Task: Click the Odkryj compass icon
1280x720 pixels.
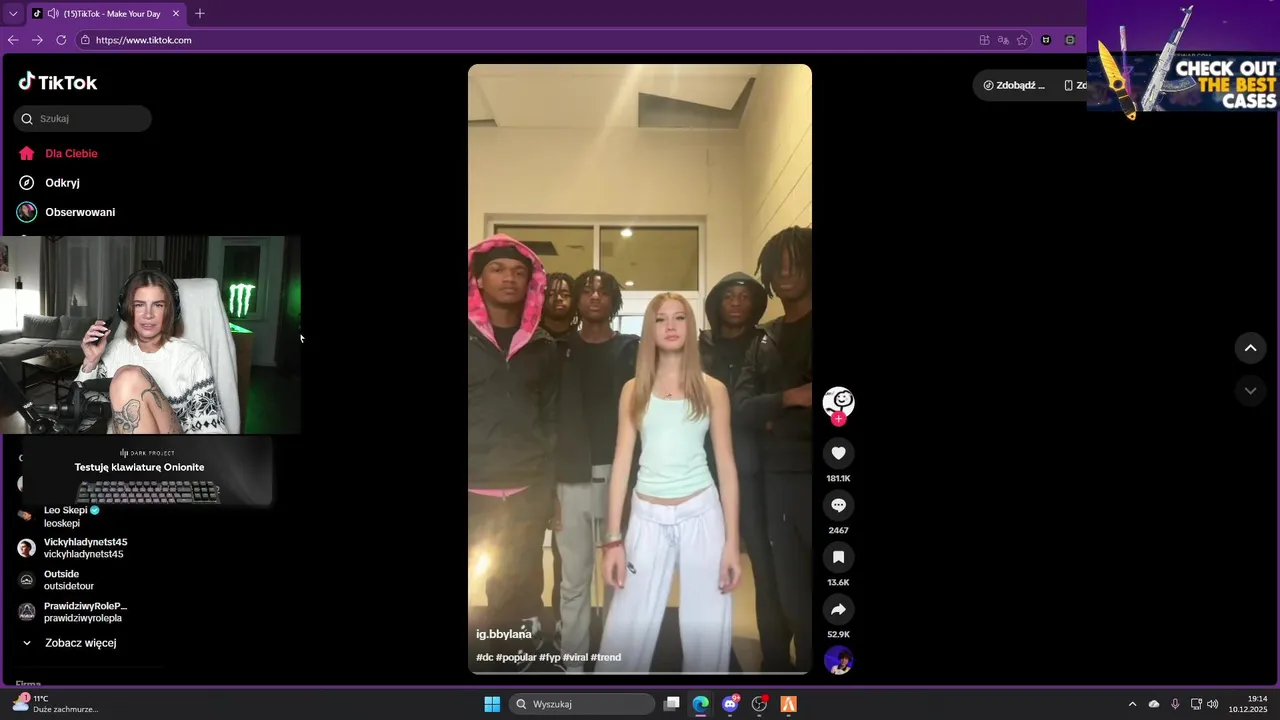Action: click(27, 183)
